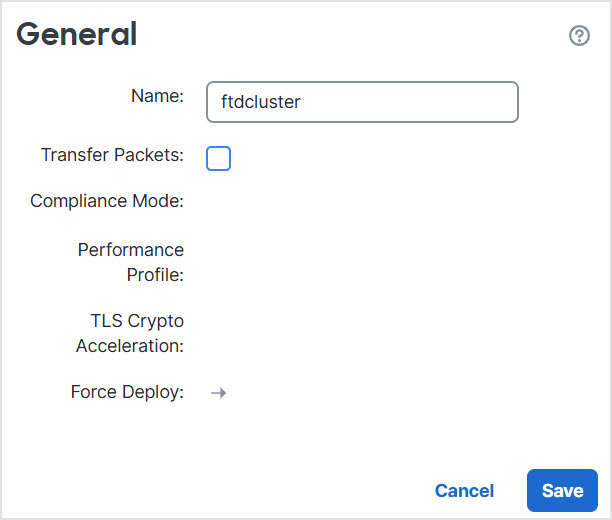Image resolution: width=612 pixels, height=520 pixels.
Task: Click the Performance Profile label
Action: (131, 261)
